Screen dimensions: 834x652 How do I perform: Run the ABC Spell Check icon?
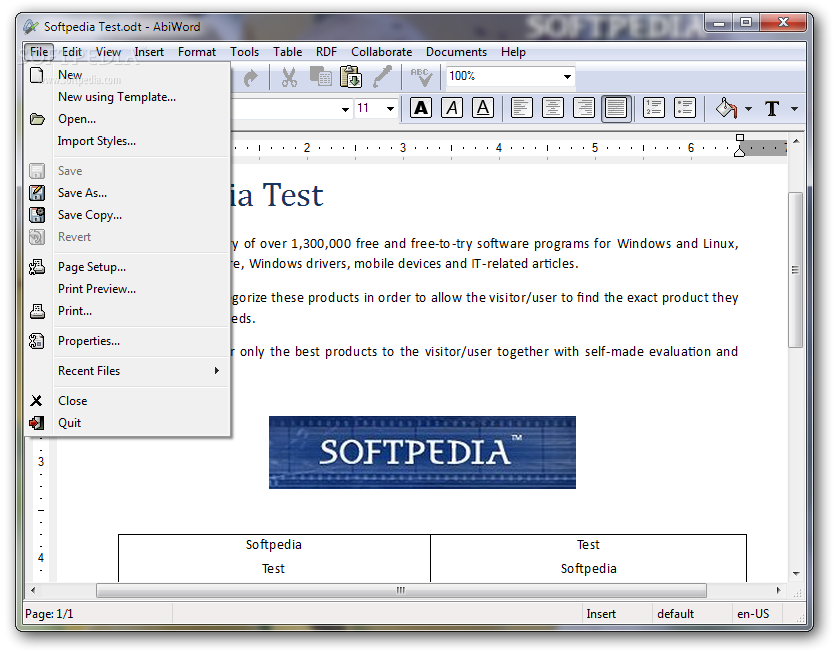coord(421,77)
